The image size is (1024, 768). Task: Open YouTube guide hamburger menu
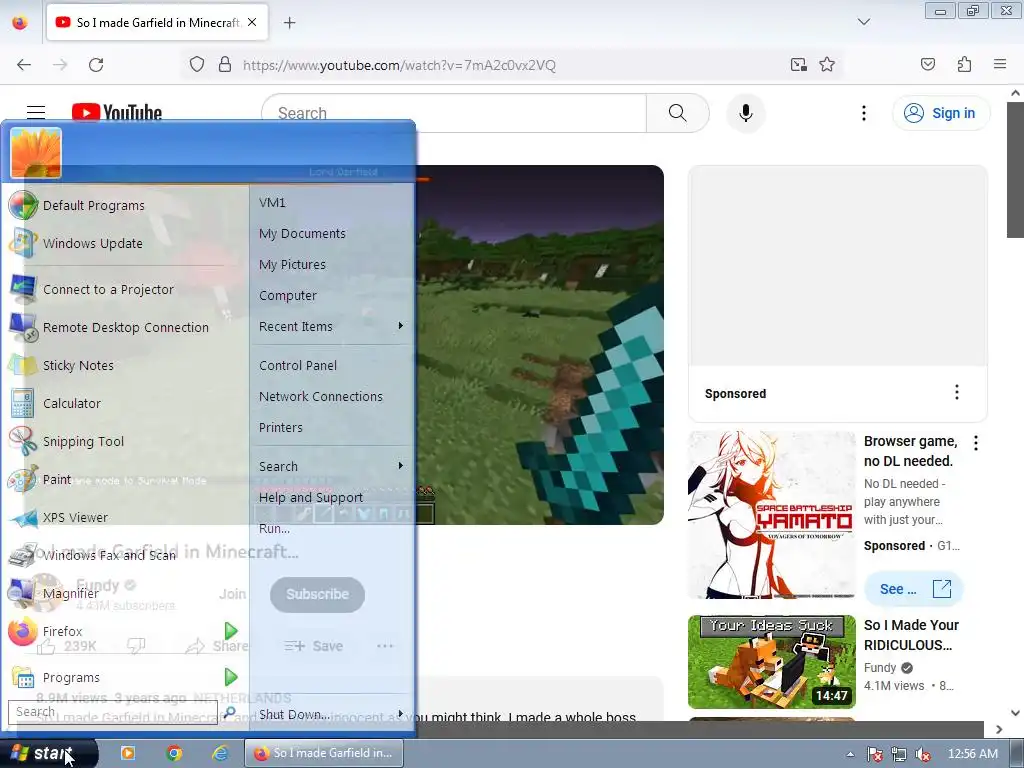click(35, 113)
